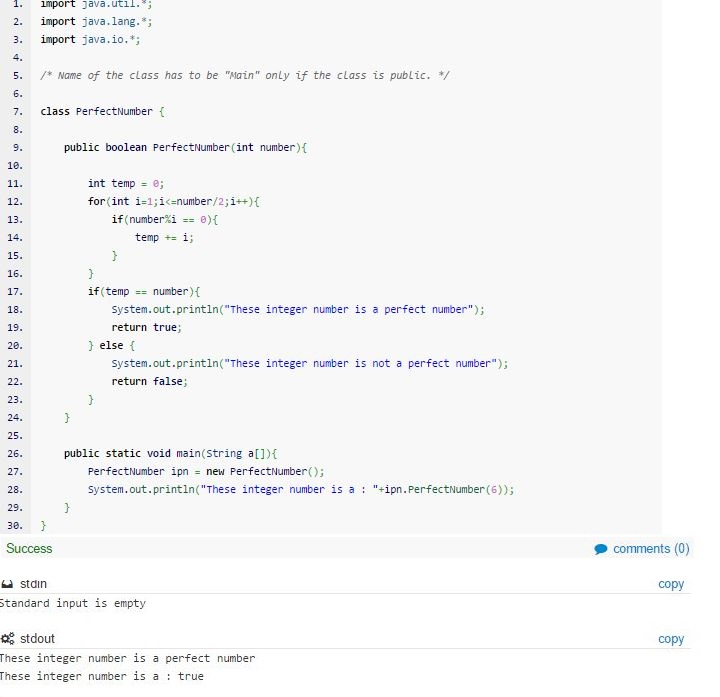Click line number 7 in the gutter

pos(17,112)
